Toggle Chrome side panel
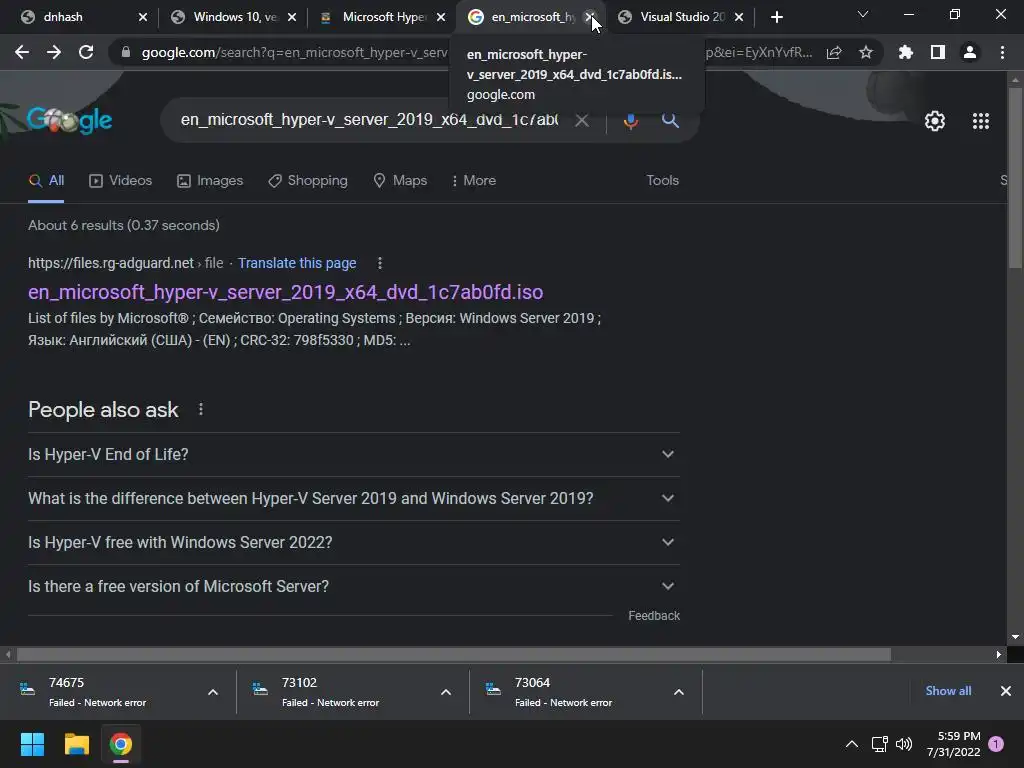Image resolution: width=1024 pixels, height=768 pixels. 937,52
